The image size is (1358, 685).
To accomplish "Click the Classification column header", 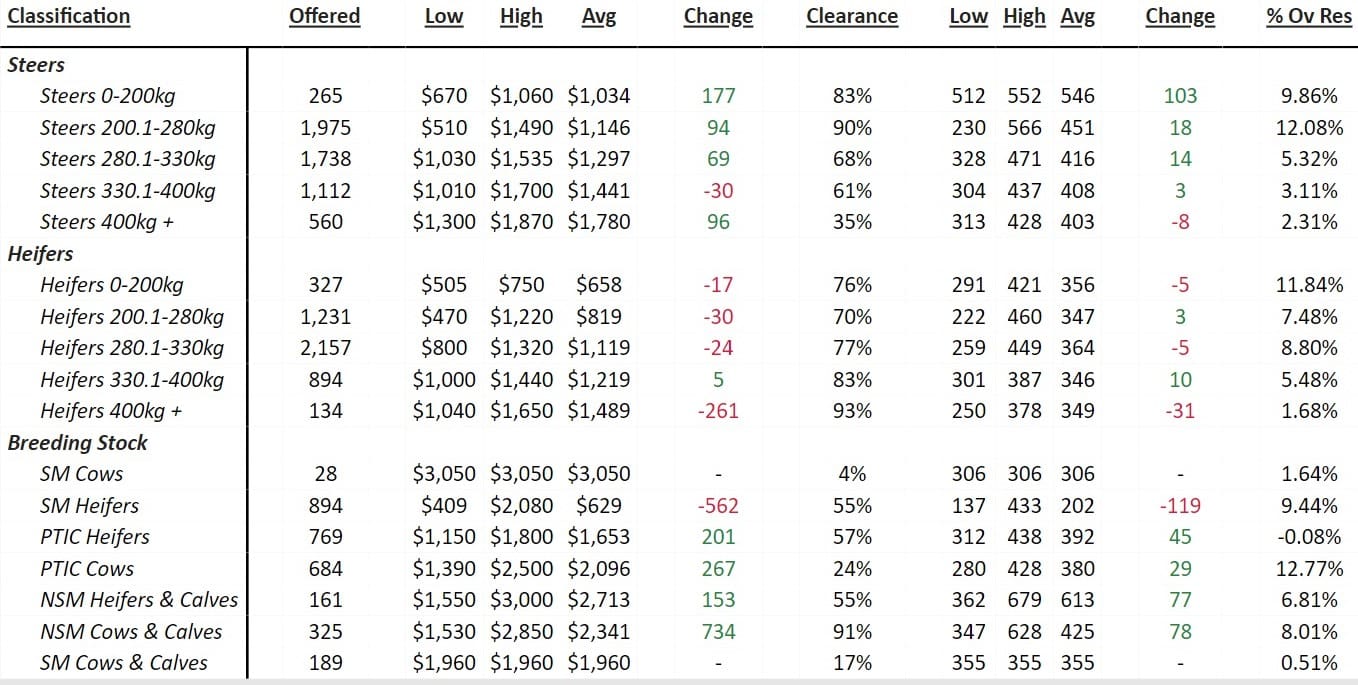I will pos(69,16).
